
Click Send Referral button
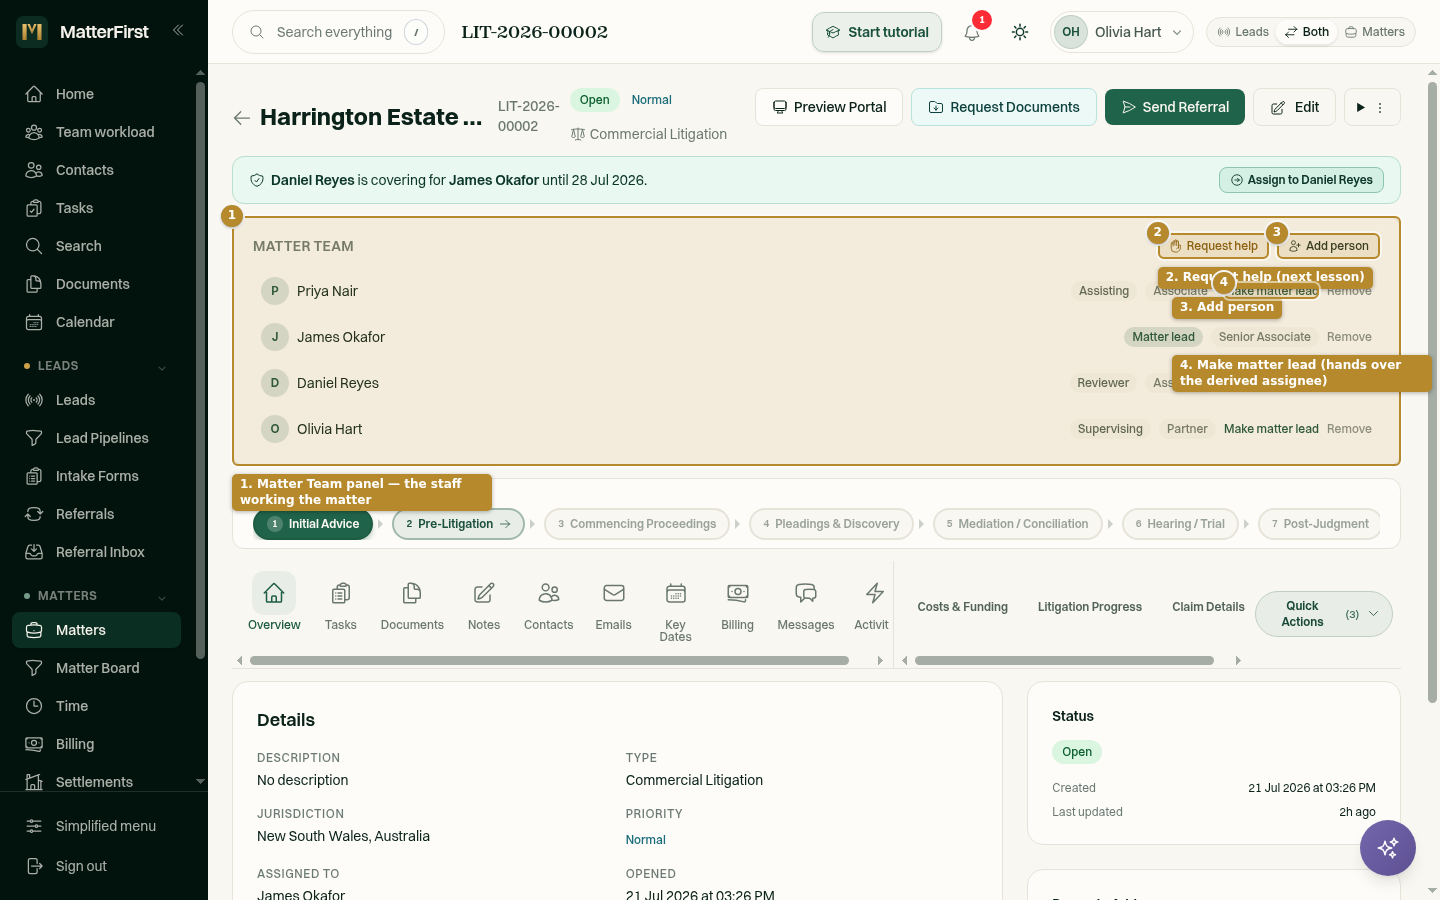[1175, 107]
